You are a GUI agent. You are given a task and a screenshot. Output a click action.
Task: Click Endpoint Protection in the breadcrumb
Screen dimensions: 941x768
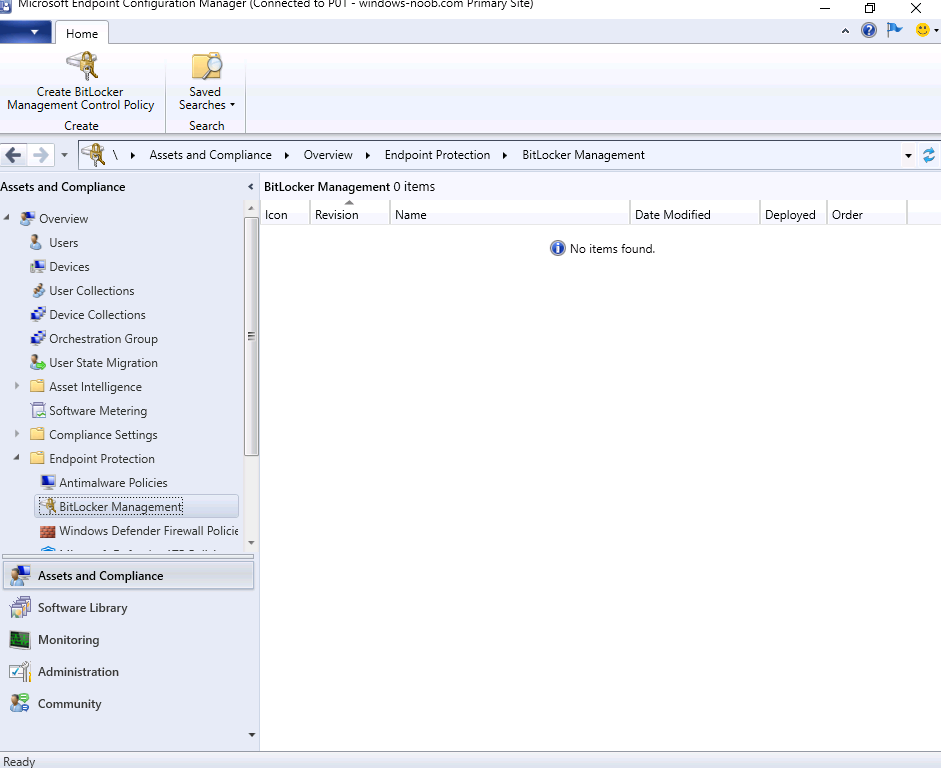[437, 155]
